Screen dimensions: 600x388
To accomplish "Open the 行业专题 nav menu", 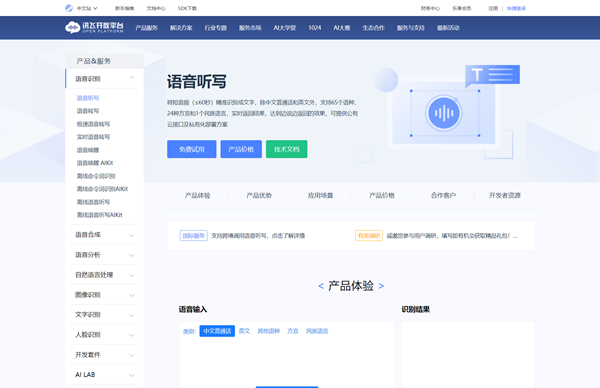I will tap(216, 28).
